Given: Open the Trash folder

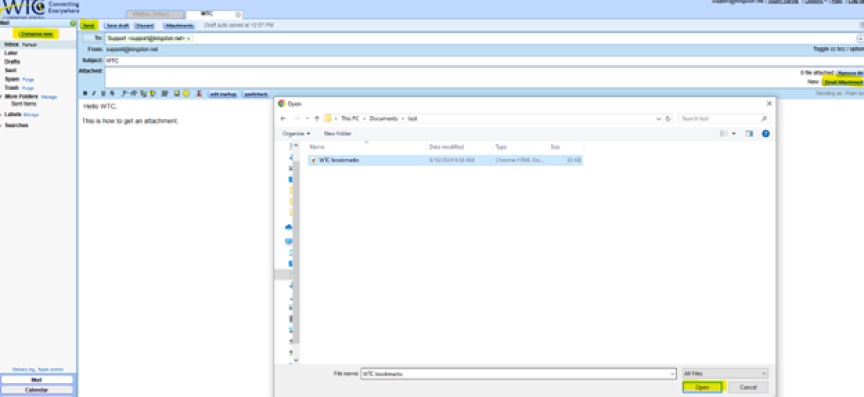Looking at the screenshot, I should pyautogui.click(x=12, y=88).
